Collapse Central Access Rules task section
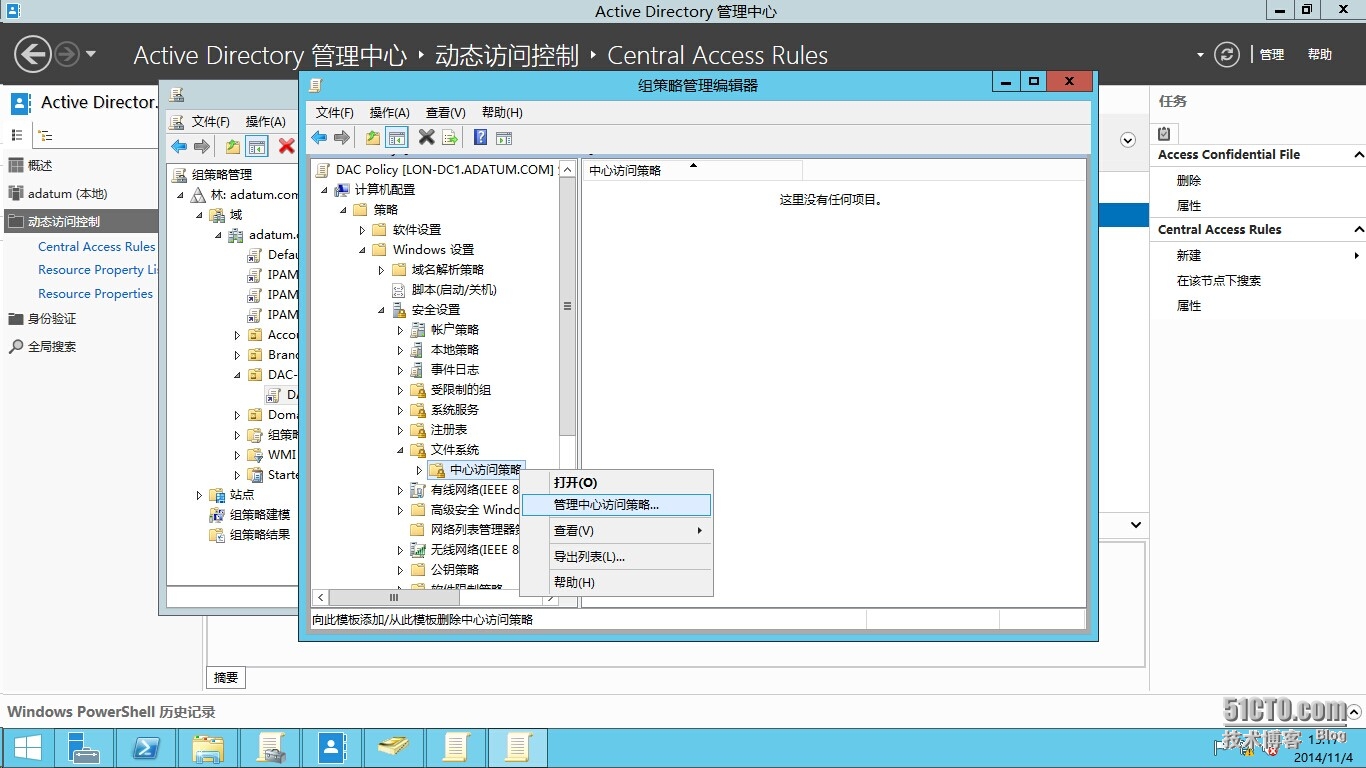Viewport: 1366px width, 768px height. 1358,230
